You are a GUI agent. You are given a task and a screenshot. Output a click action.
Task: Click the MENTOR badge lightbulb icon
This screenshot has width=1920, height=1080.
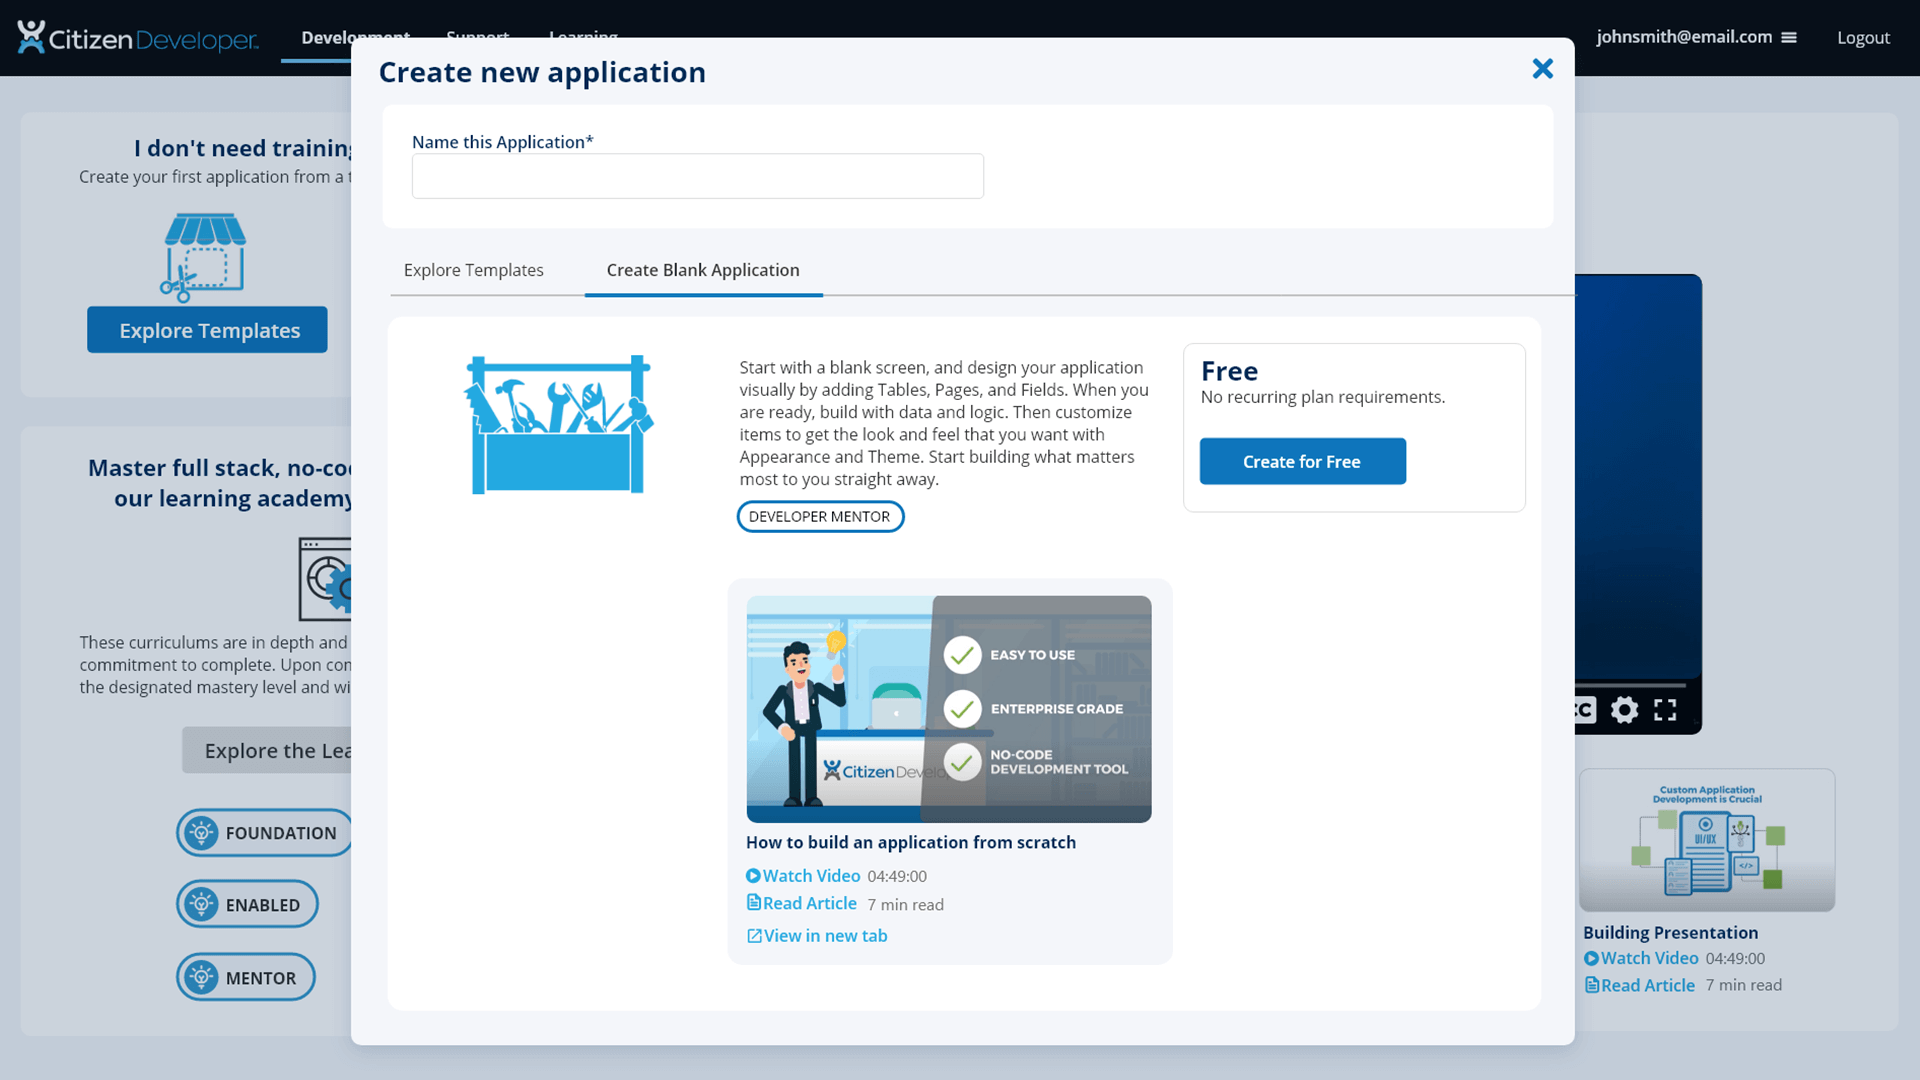[201, 977]
